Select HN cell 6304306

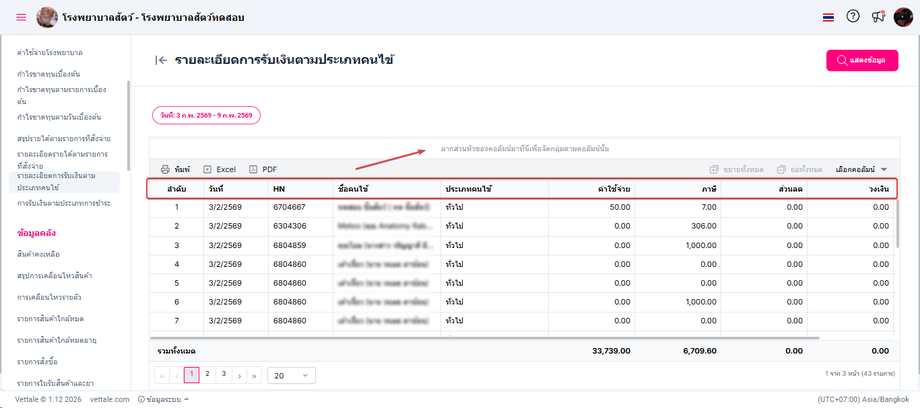click(300, 226)
